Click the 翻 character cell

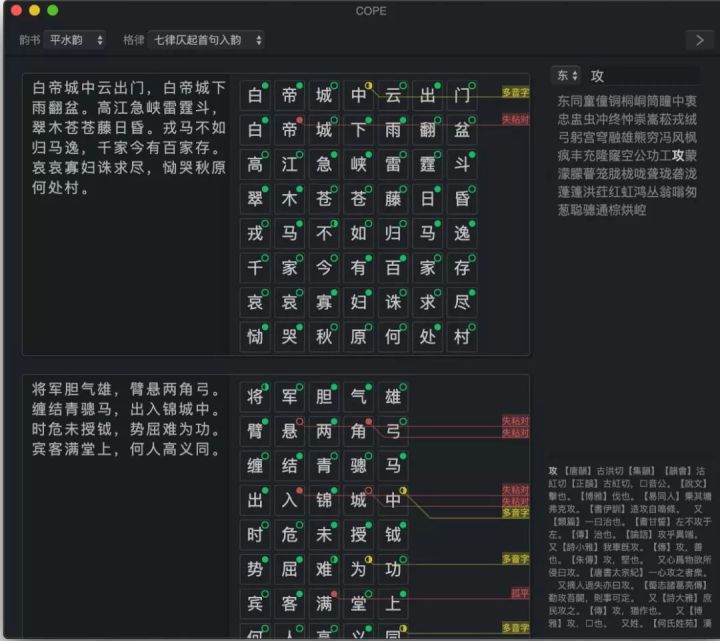[428, 130]
